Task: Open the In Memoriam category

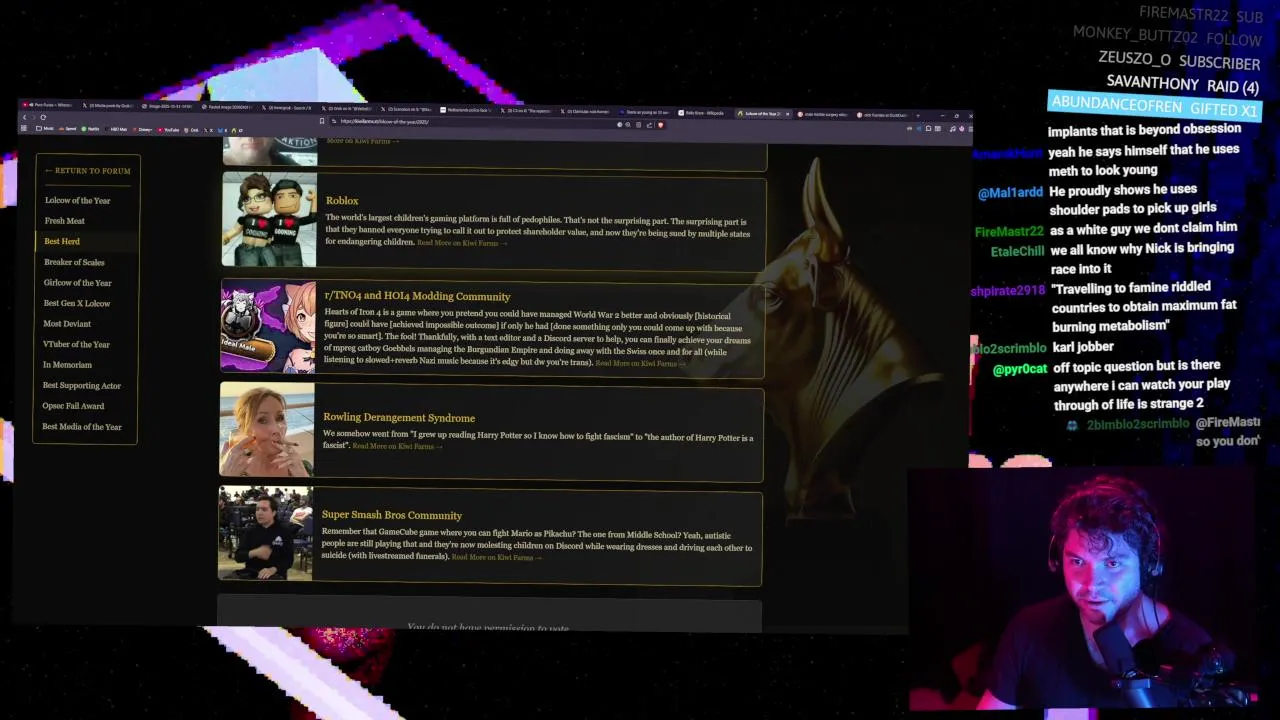Action: tap(67, 365)
